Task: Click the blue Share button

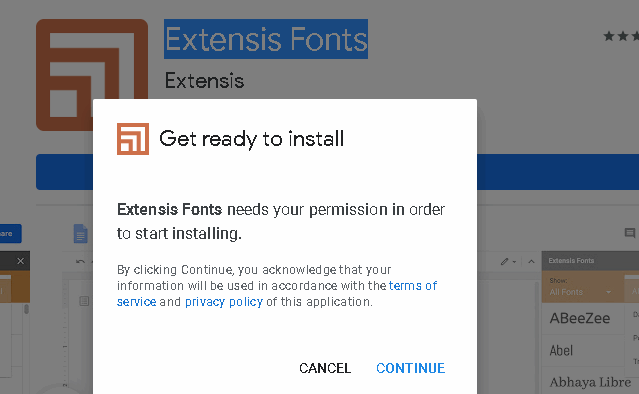Action: click(x=11, y=233)
